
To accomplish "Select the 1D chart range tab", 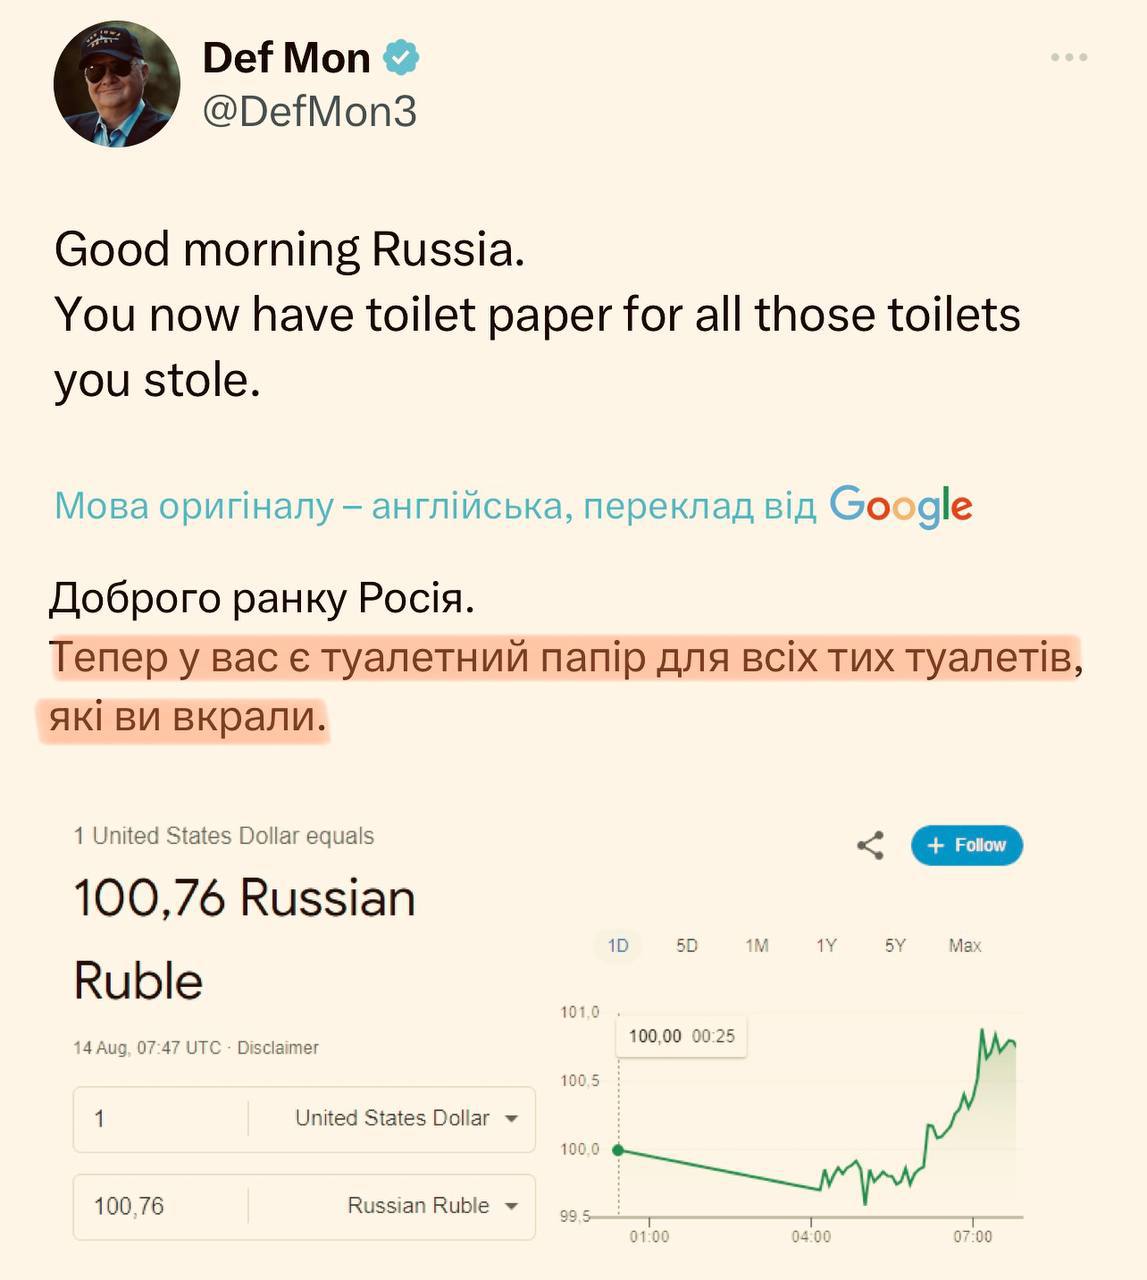I will (618, 945).
